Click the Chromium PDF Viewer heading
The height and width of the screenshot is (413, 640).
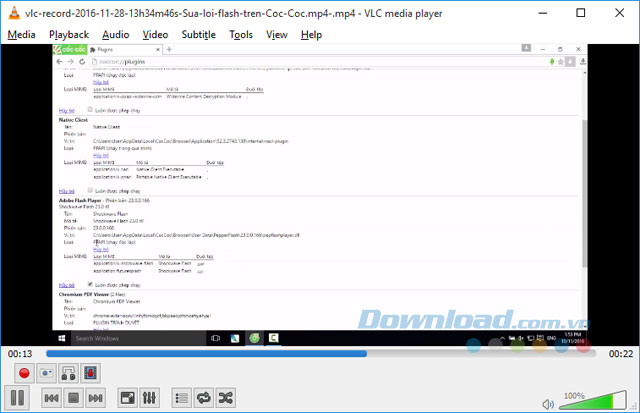tap(84, 294)
